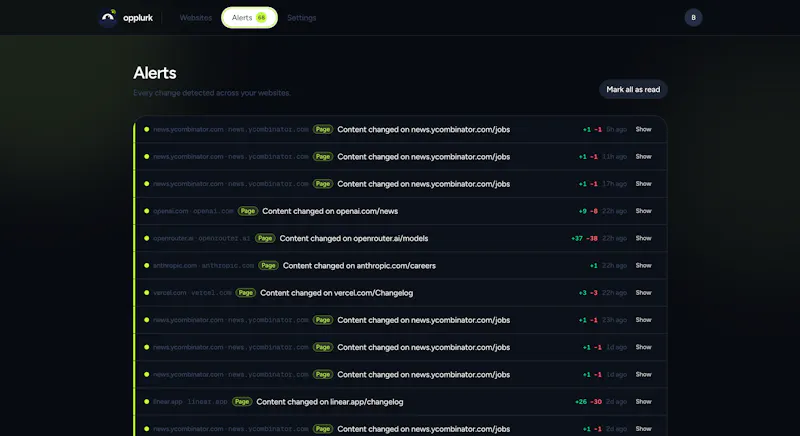The height and width of the screenshot is (436, 800).
Task: Open the Websites tab
Action: click(x=195, y=18)
